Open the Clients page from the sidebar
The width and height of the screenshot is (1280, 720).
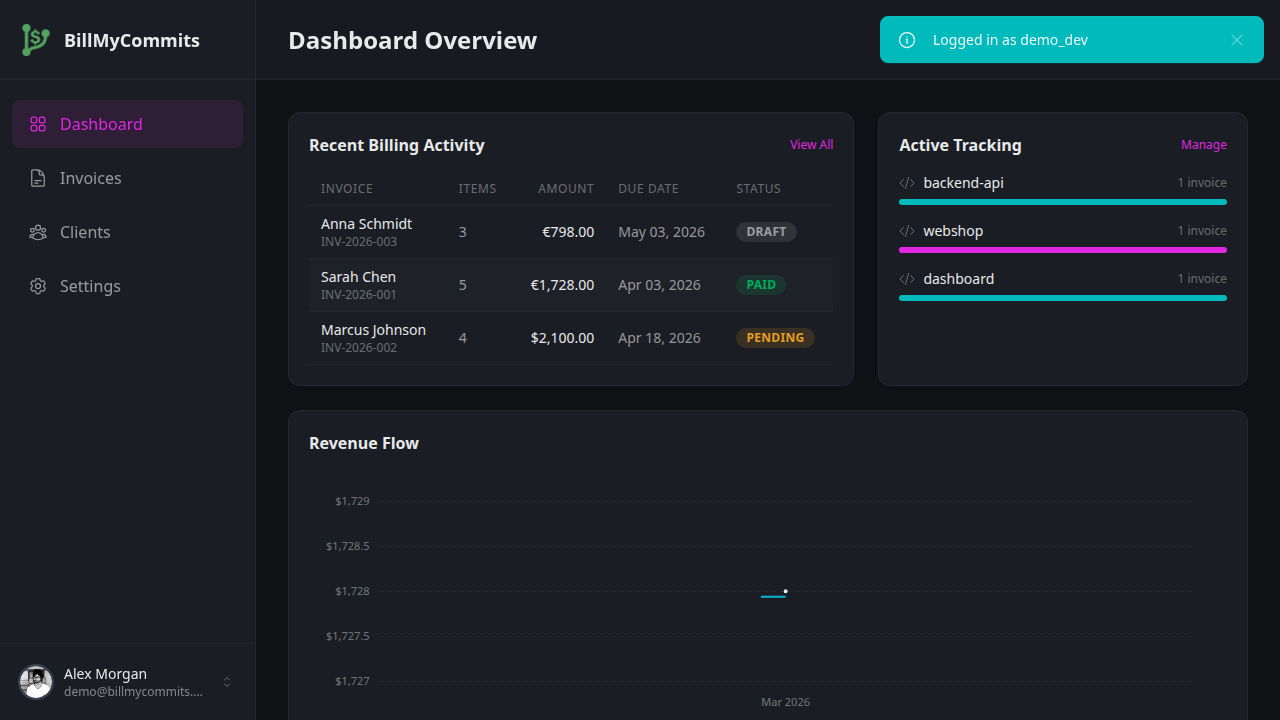128,232
